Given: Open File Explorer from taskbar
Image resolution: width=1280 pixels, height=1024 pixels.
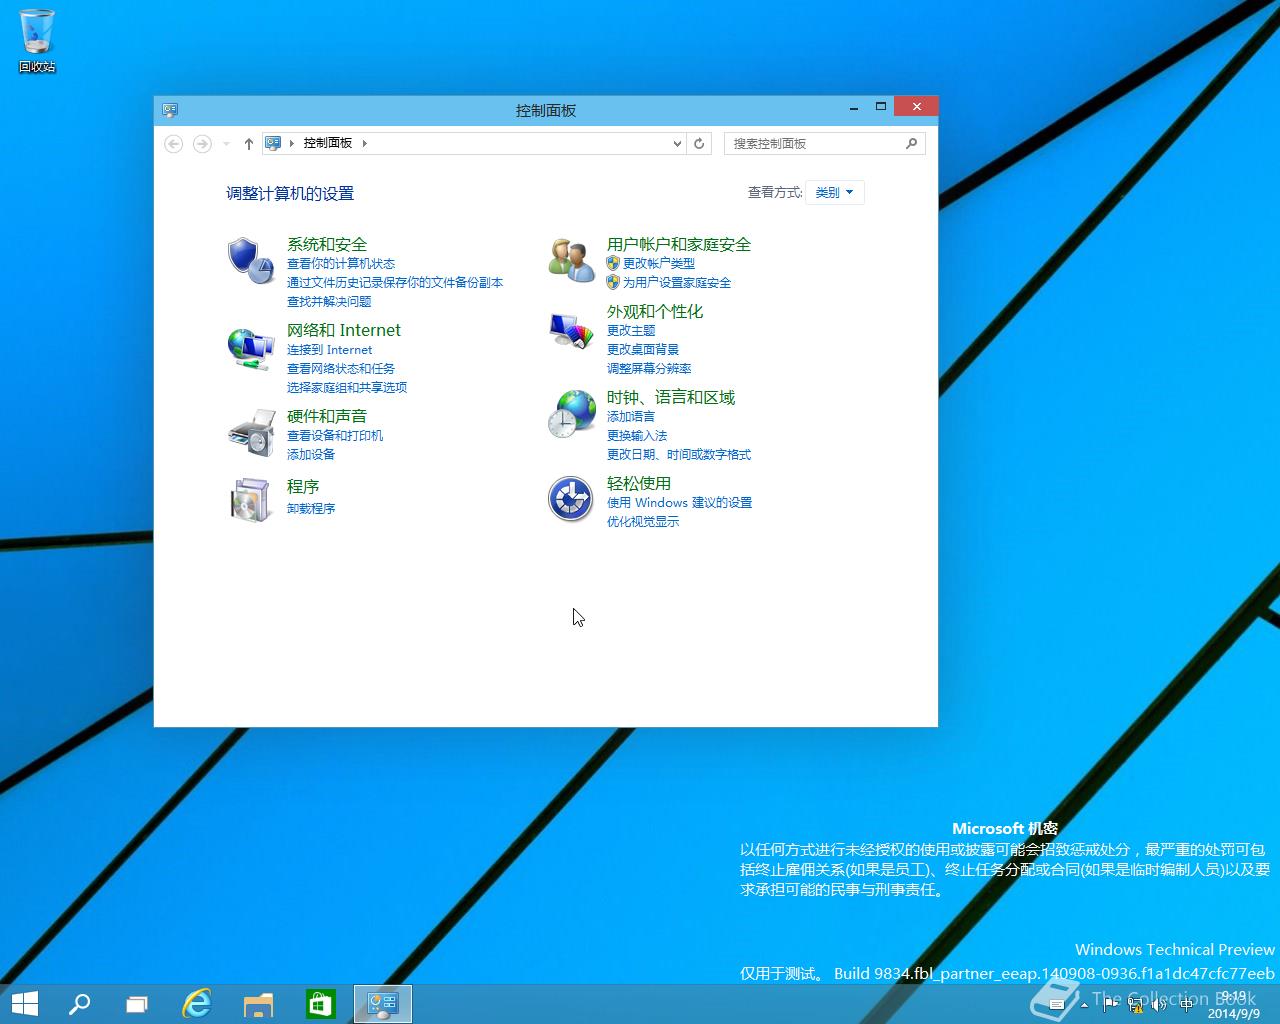Looking at the screenshot, I should click(258, 1004).
